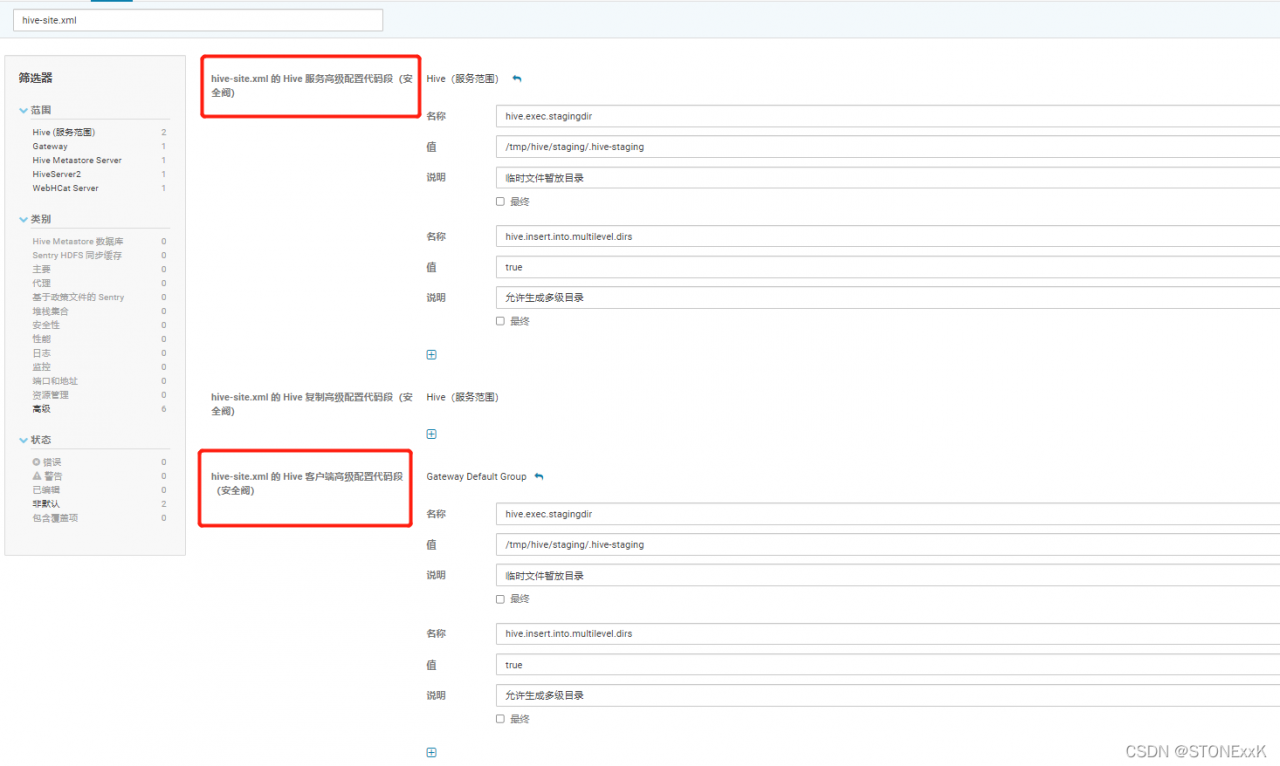The image size is (1280, 766).
Task: Edit the 允许生成多级目录 description field under Gateway Default Group
Action: pos(888,695)
